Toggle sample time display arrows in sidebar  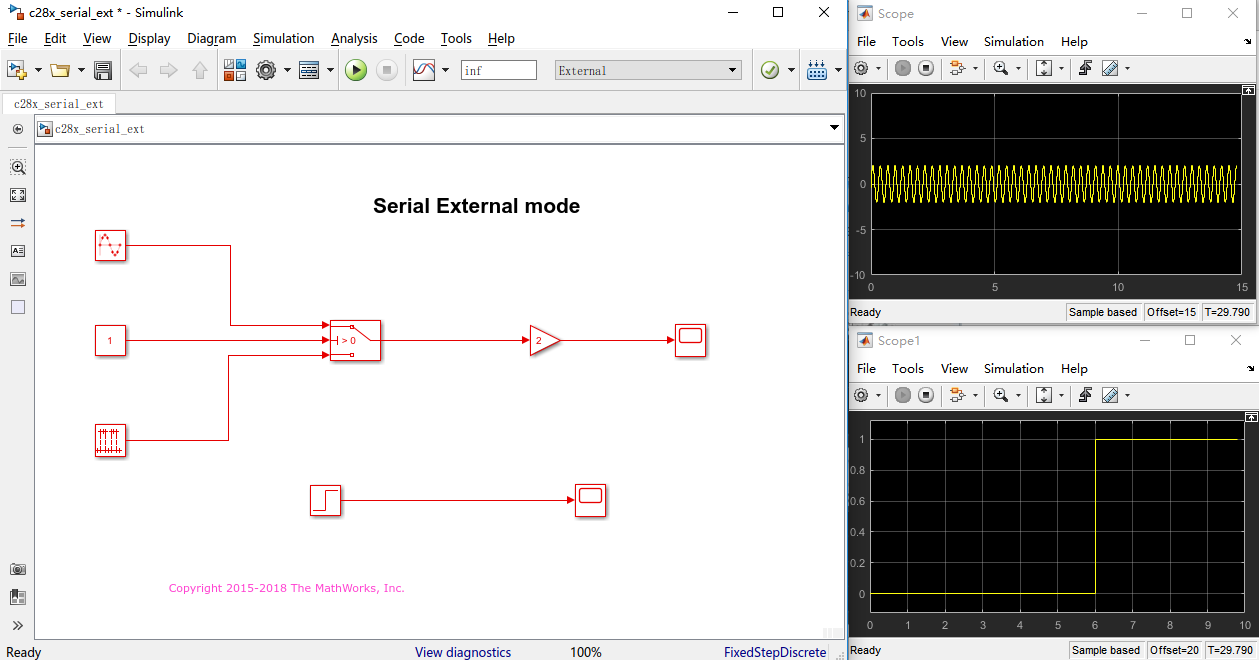18,223
